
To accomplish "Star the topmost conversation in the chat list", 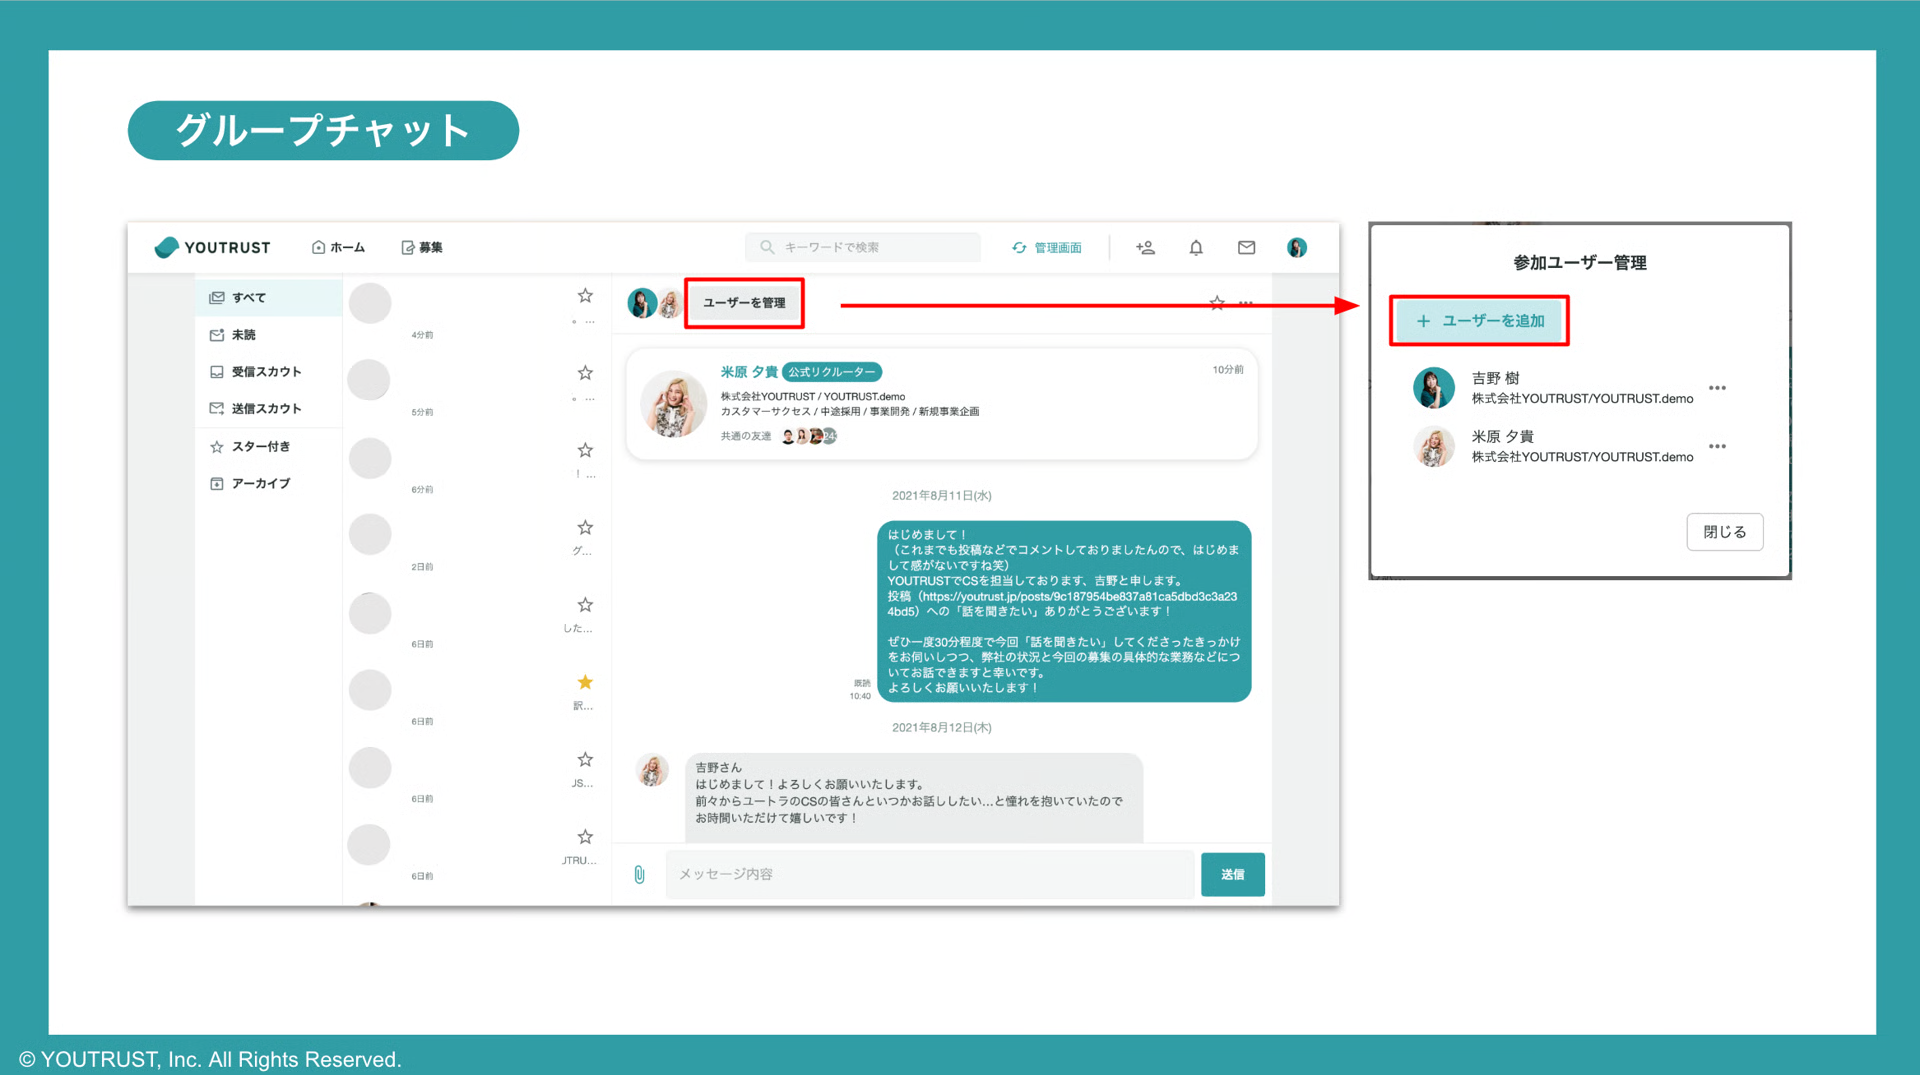I will 585,295.
